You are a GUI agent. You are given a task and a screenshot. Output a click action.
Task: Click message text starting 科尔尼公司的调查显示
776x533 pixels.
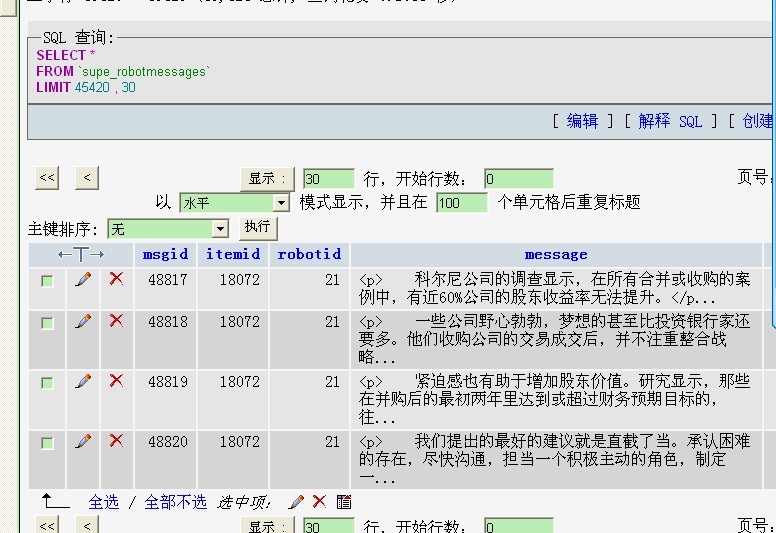click(x=554, y=289)
